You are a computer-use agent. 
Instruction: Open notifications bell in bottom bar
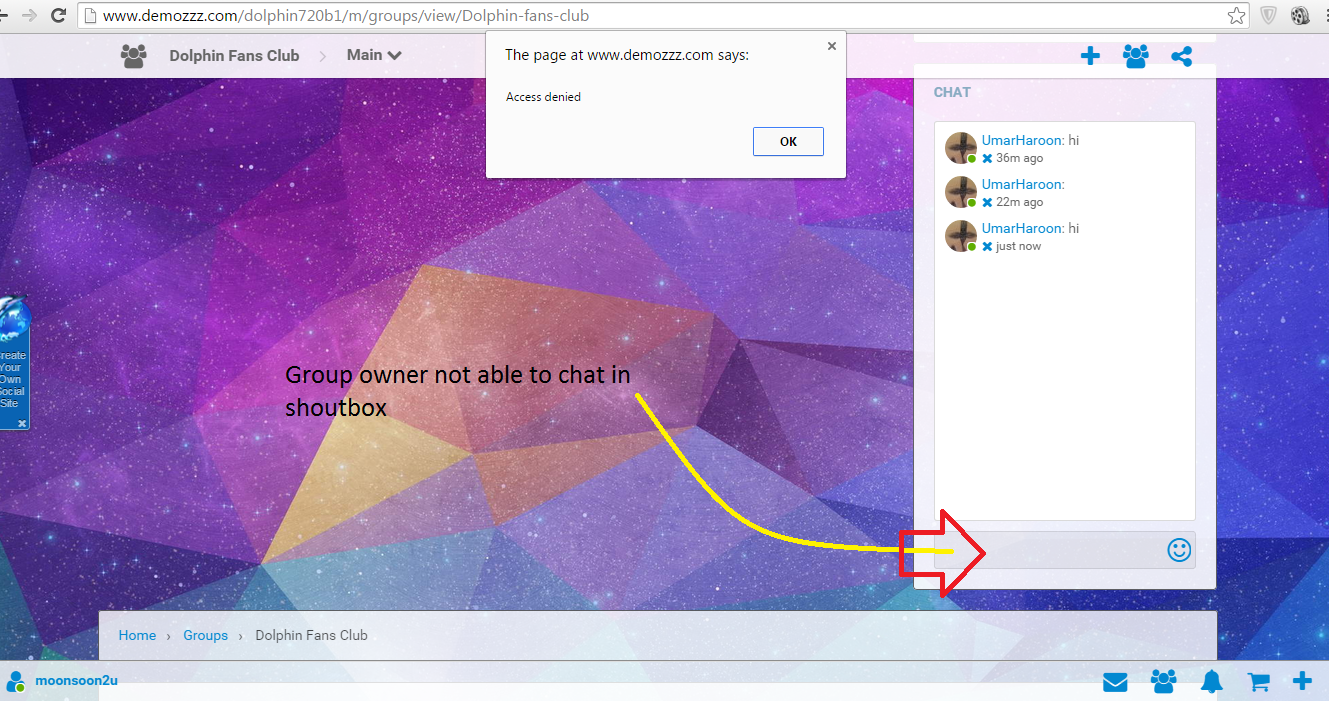click(x=1212, y=682)
